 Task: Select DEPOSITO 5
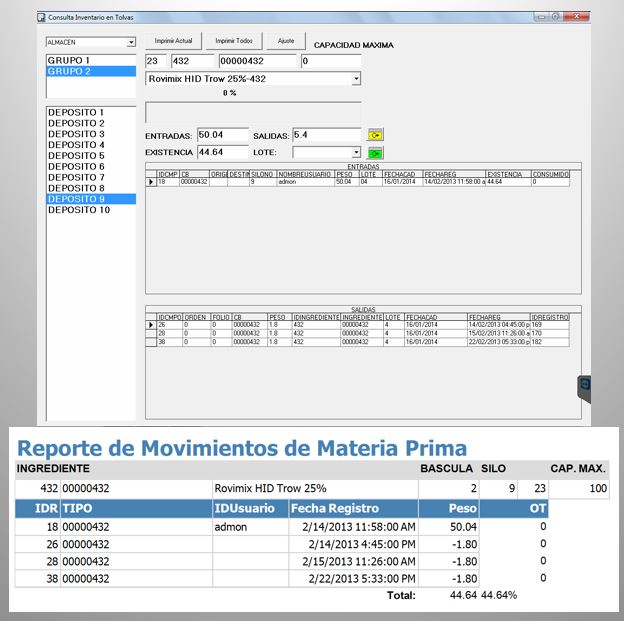coord(91,156)
